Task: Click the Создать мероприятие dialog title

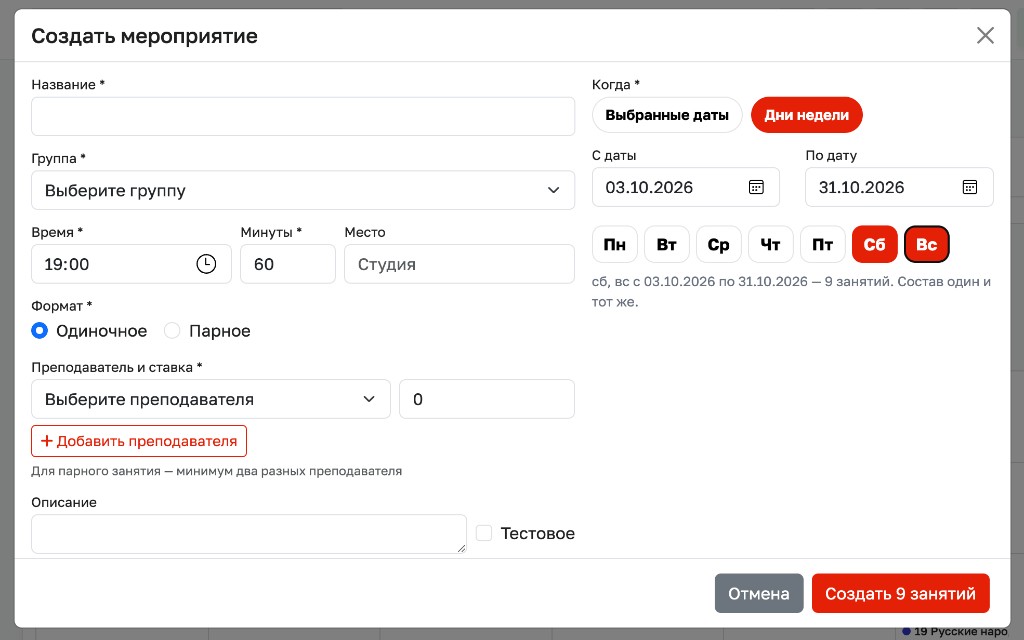Action: click(144, 36)
